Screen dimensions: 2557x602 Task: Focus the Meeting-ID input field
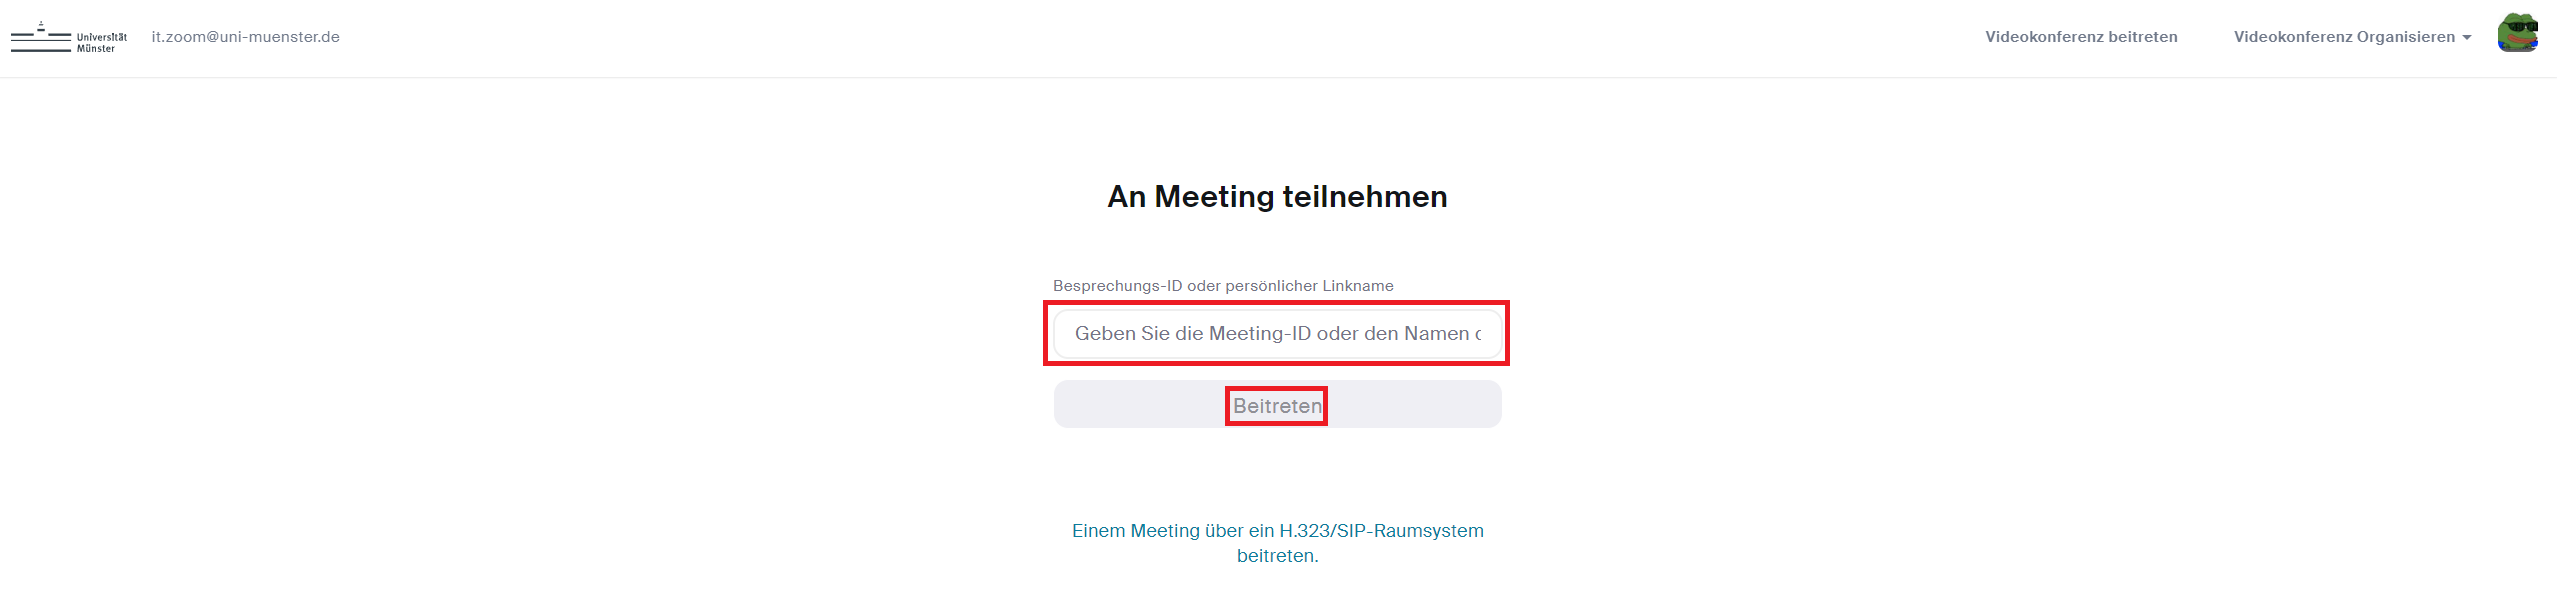point(1276,334)
